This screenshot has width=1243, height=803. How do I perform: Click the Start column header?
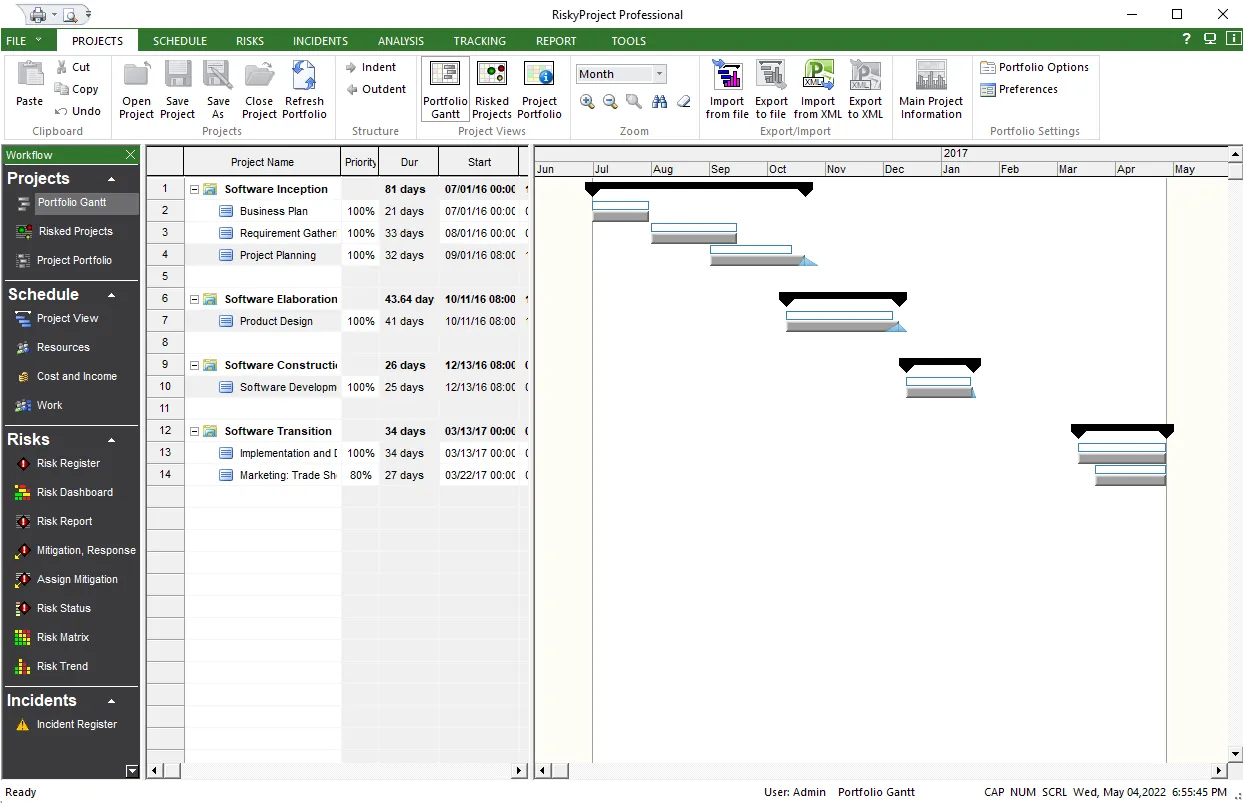coord(479,162)
